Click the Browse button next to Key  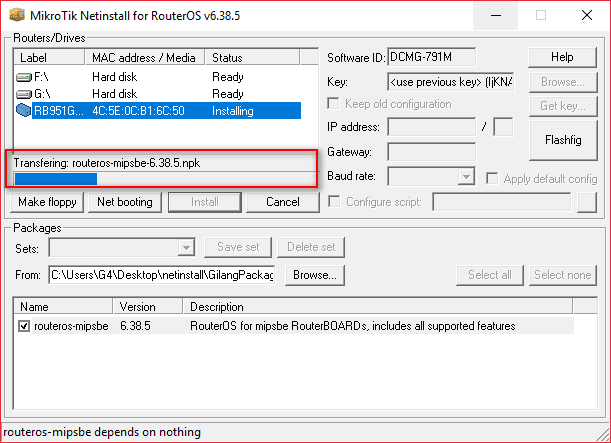pos(563,82)
